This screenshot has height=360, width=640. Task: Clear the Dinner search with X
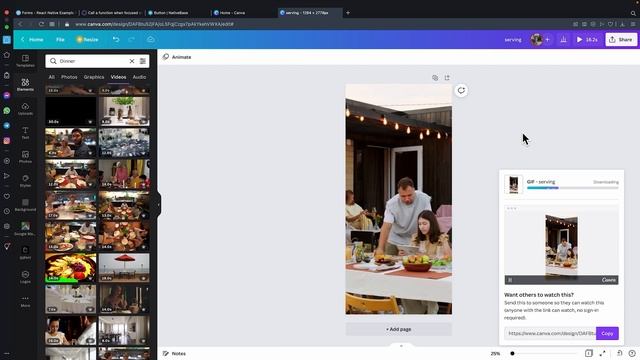coord(132,61)
